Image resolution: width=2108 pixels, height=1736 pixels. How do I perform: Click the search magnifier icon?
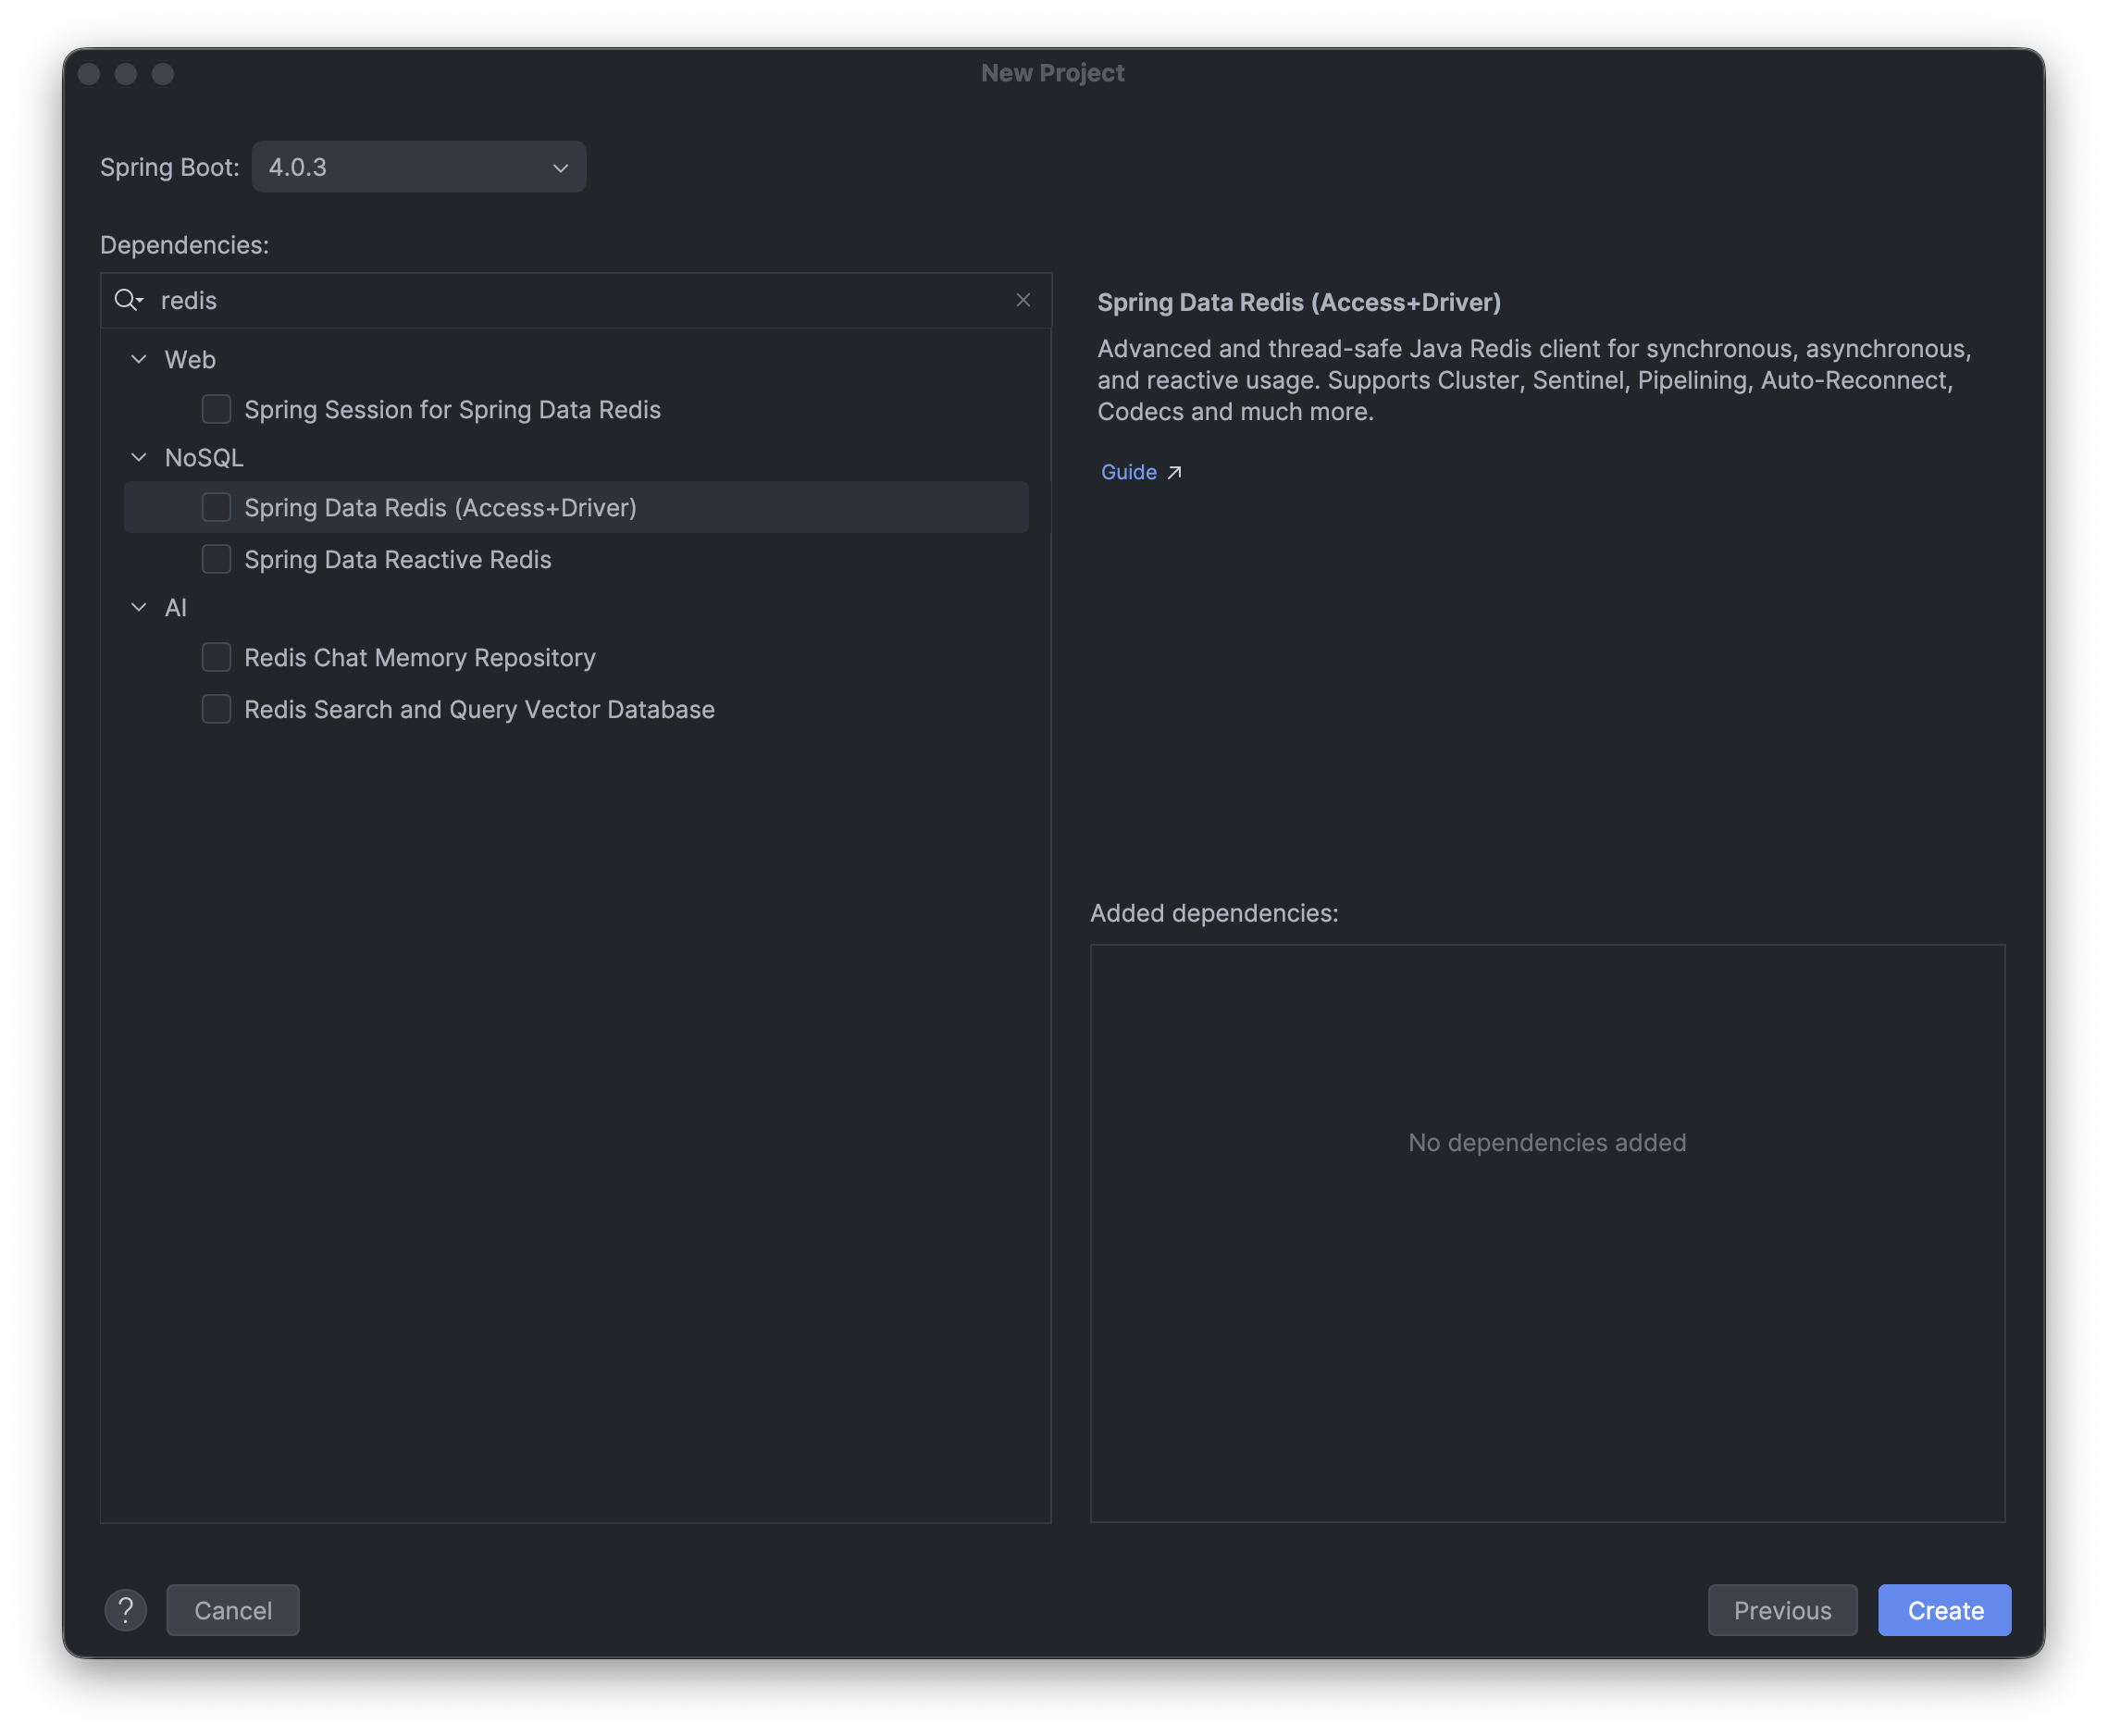pyautogui.click(x=127, y=300)
